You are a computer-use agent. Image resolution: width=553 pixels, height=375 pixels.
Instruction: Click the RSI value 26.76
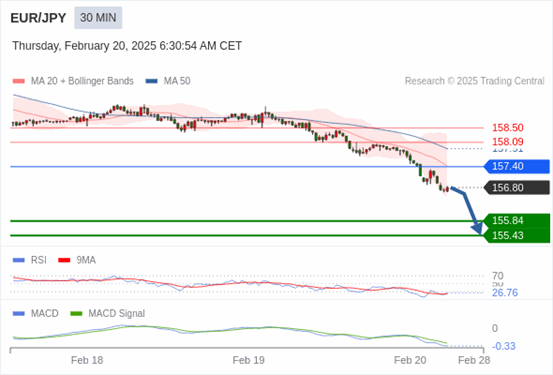coord(505,293)
